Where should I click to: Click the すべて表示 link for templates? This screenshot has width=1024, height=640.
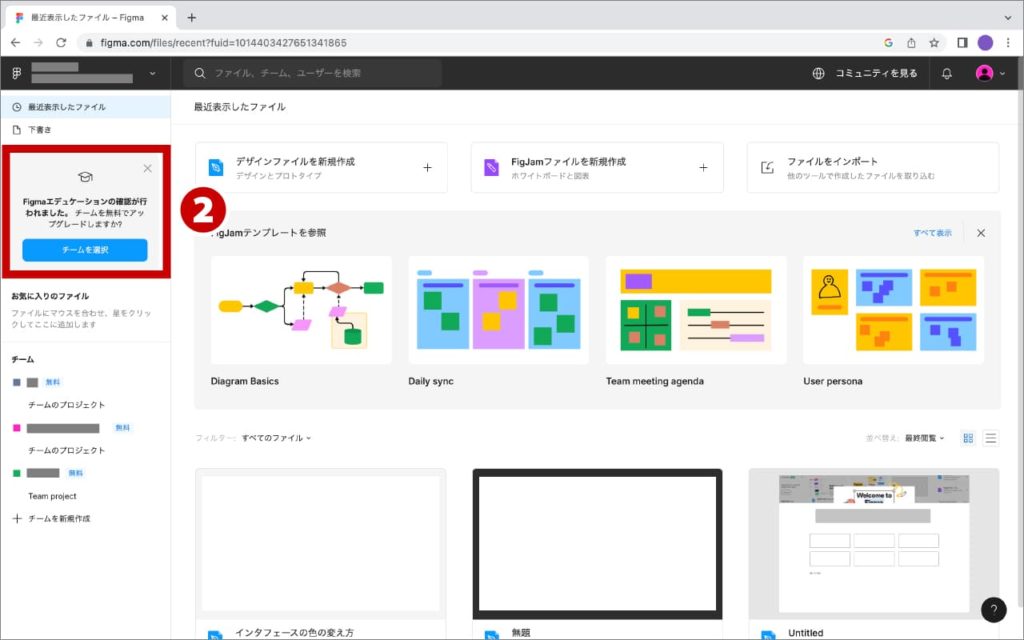tap(933, 233)
